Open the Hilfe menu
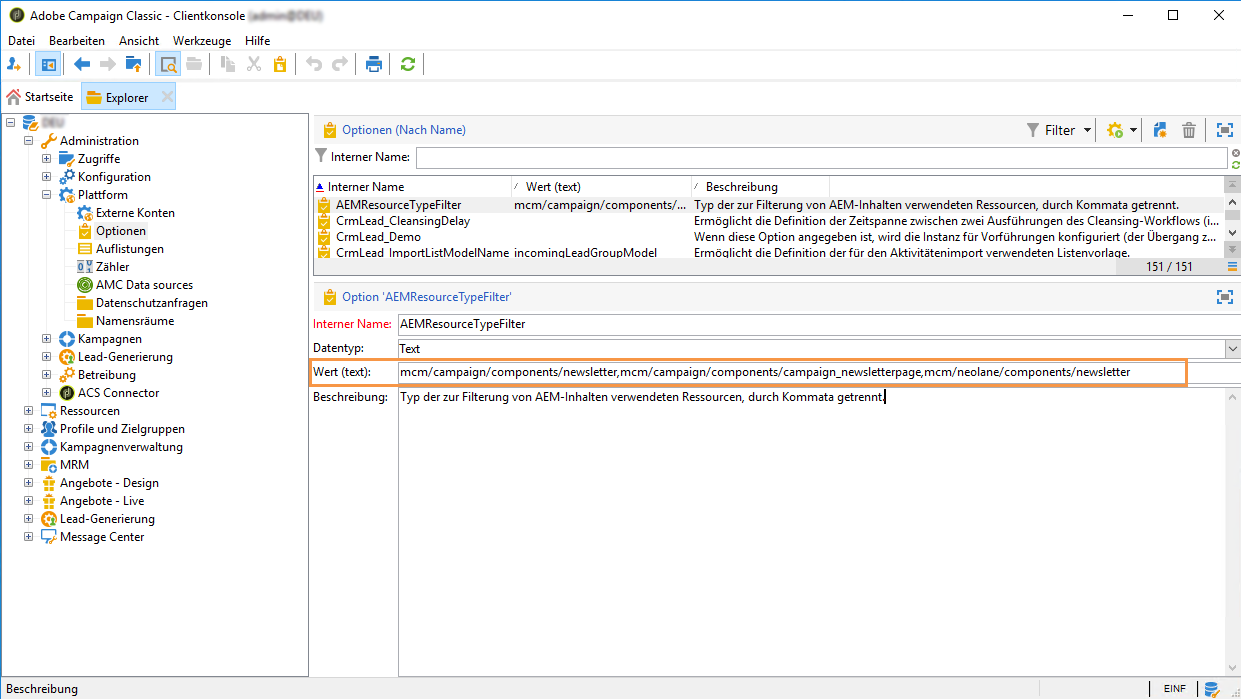1241x699 pixels. click(257, 41)
